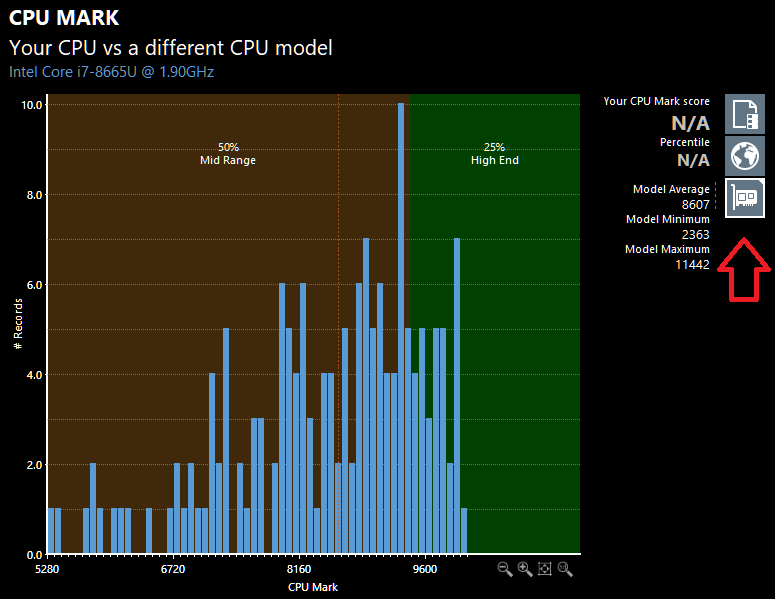
Task: Click the zoom in magnifier icon
Action: (525, 569)
